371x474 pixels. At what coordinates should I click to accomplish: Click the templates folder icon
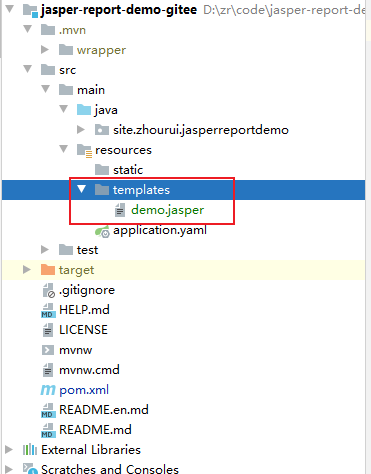coord(102,190)
